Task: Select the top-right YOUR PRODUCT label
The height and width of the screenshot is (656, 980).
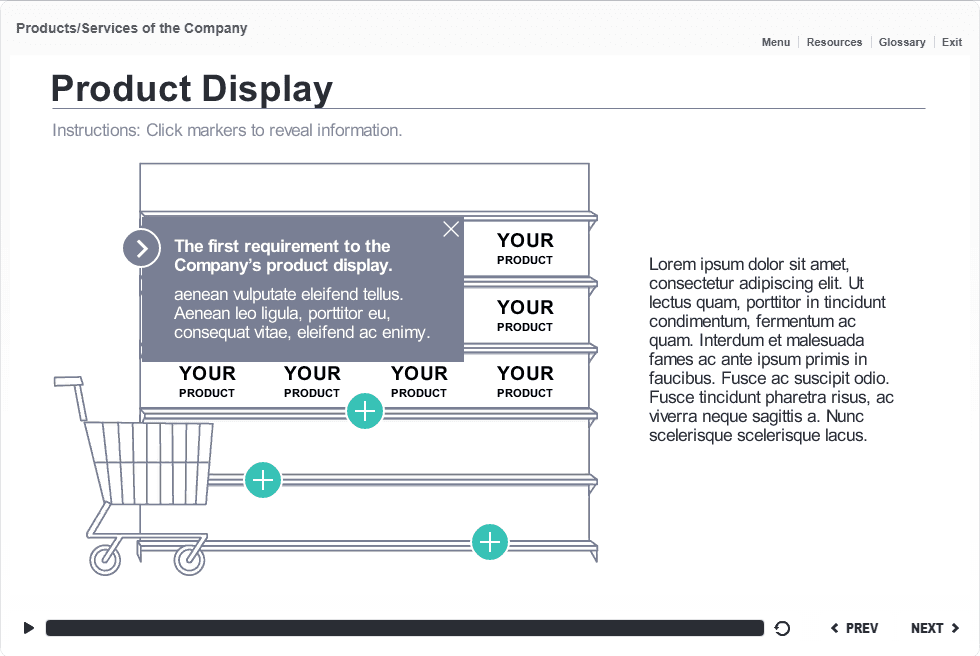Action: (525, 247)
